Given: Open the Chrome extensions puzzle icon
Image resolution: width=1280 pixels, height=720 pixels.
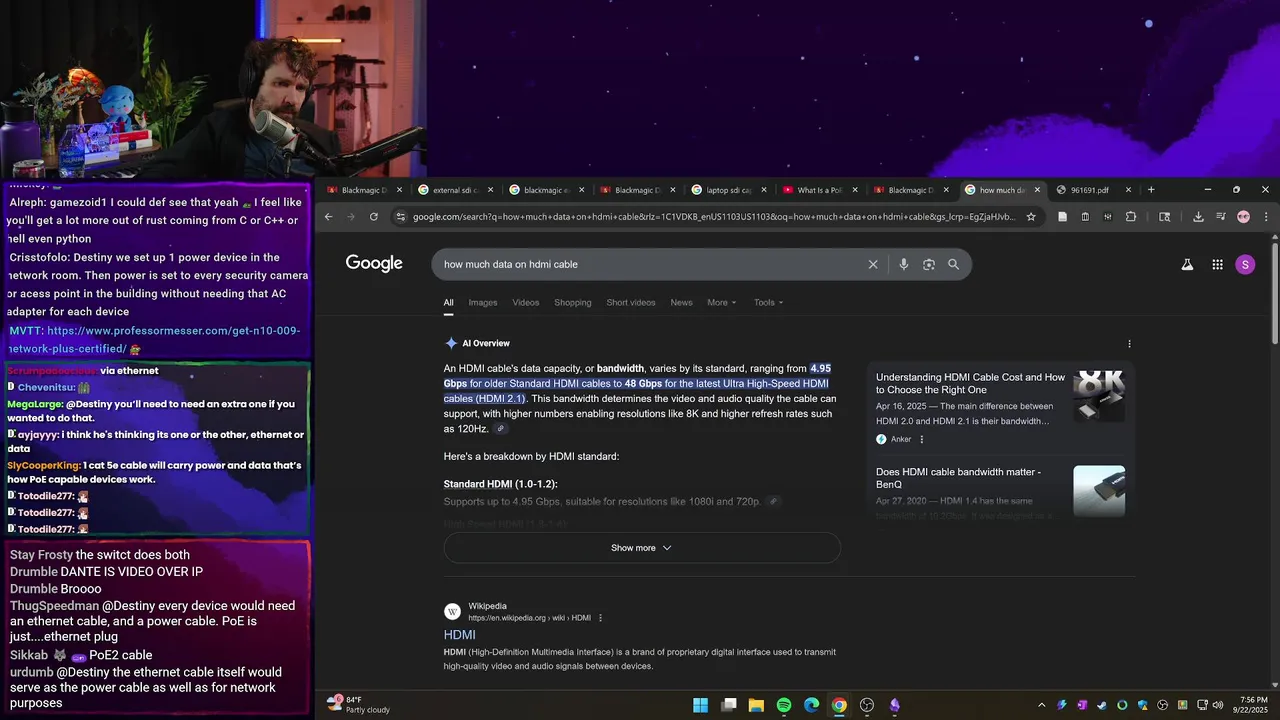Looking at the screenshot, I should point(1131,216).
